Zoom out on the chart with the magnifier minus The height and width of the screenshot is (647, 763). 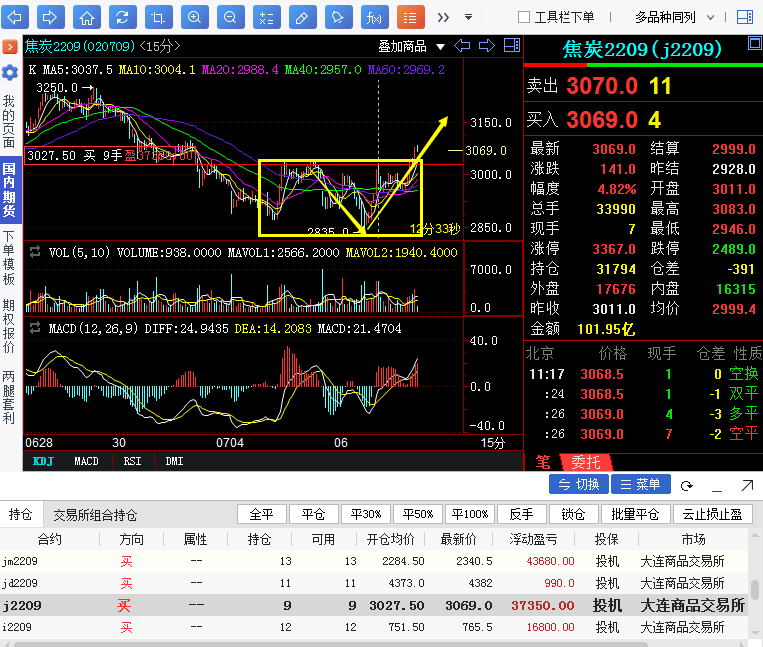[230, 17]
